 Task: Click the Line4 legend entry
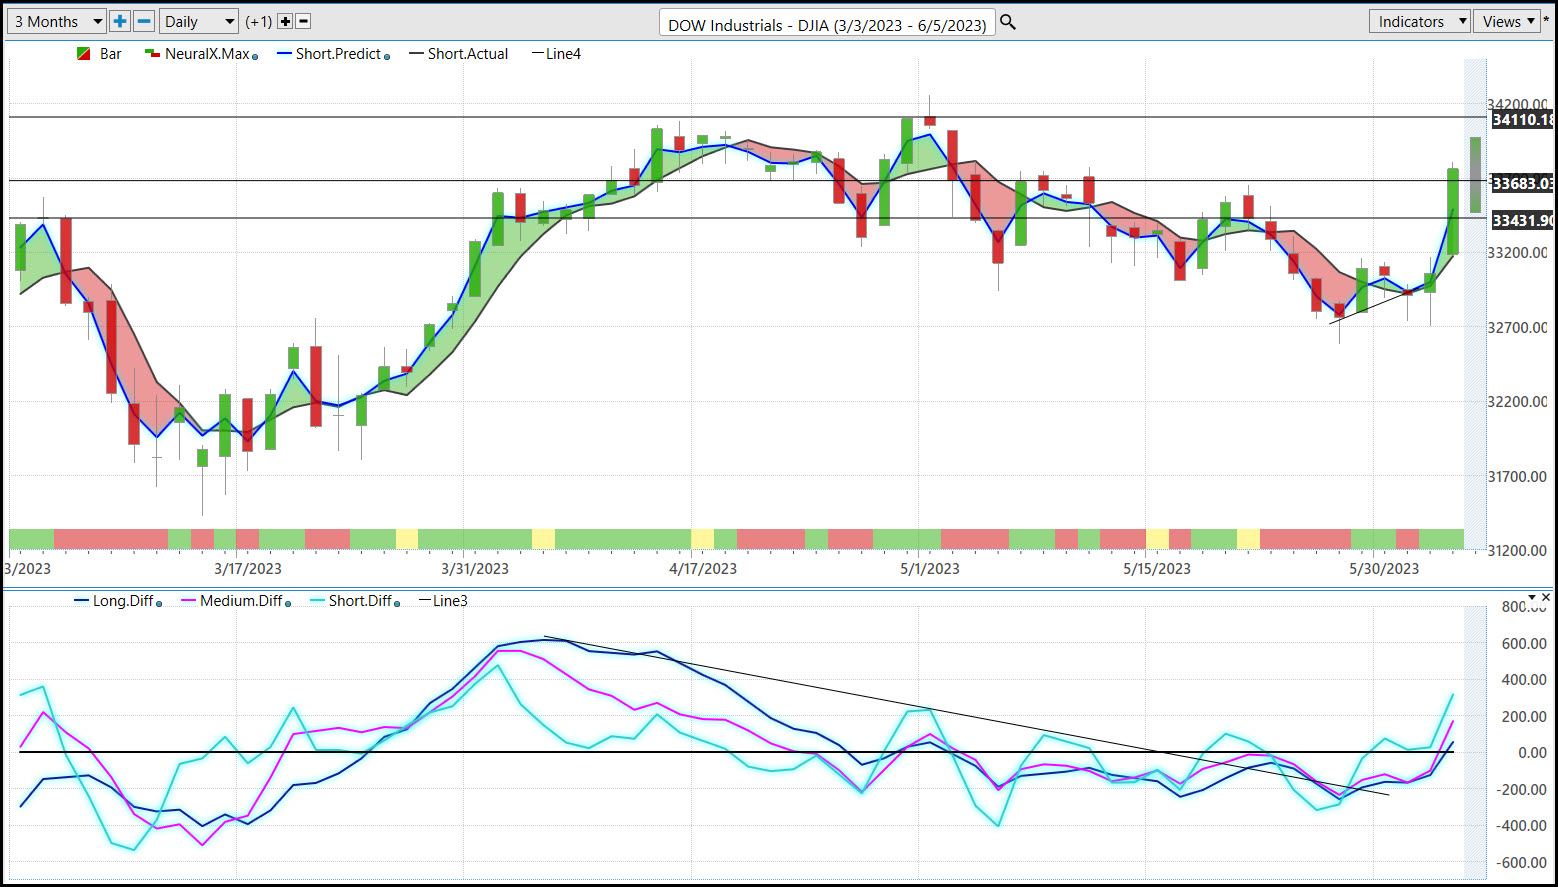[x=556, y=54]
